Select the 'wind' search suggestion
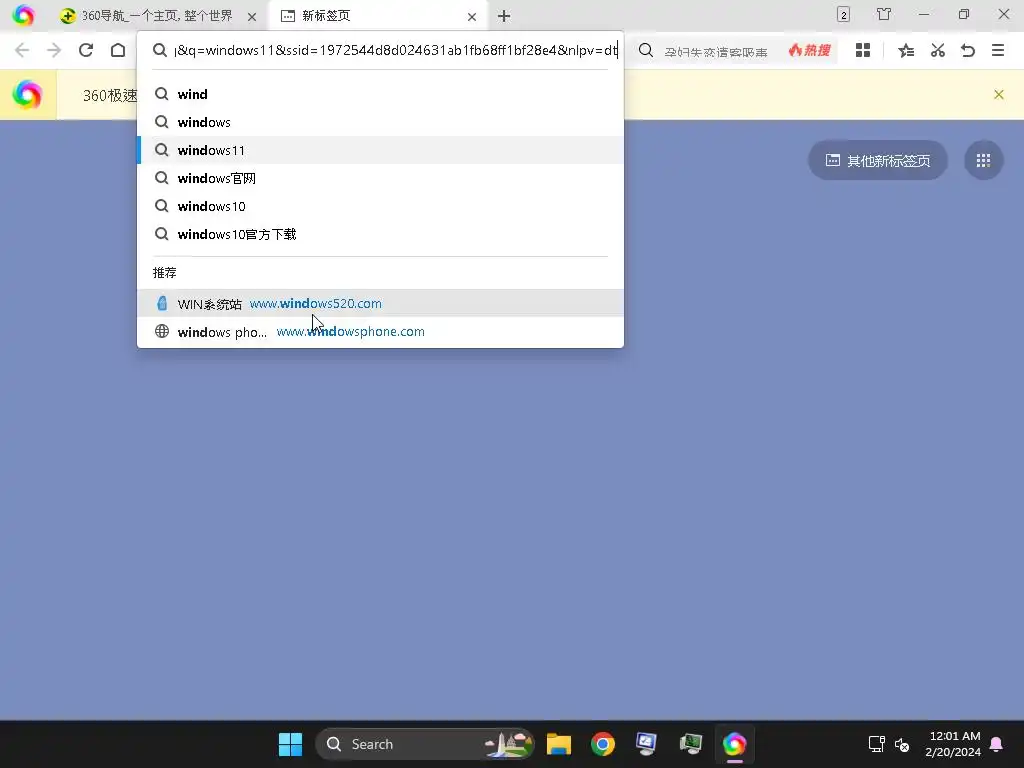 pyautogui.click(x=380, y=94)
